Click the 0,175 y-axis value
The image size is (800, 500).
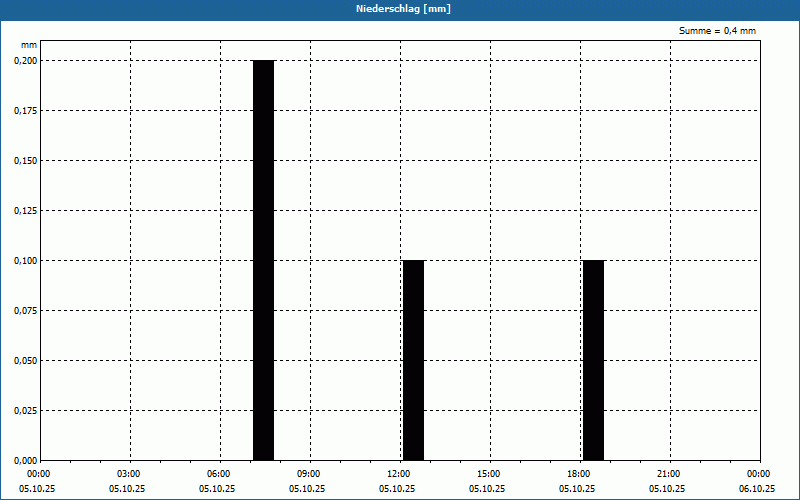point(26,111)
